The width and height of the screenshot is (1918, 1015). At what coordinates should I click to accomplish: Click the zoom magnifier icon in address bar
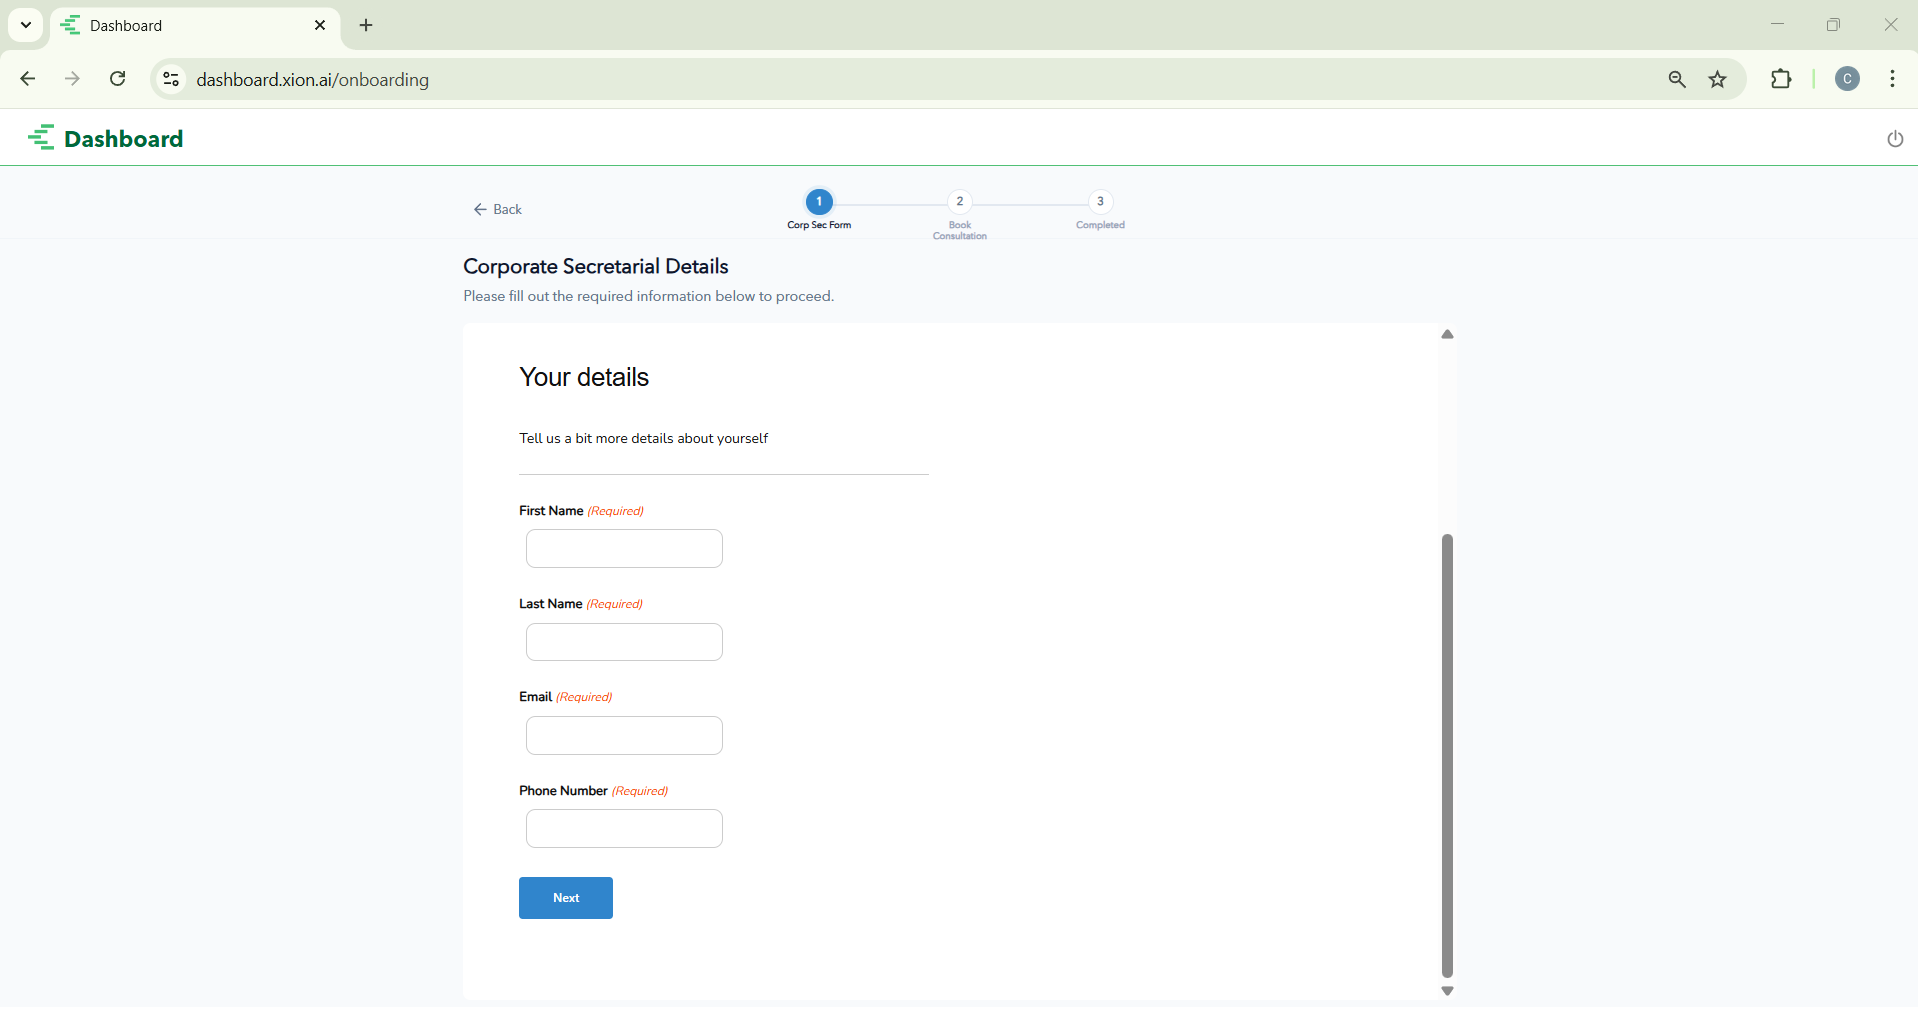point(1677,80)
